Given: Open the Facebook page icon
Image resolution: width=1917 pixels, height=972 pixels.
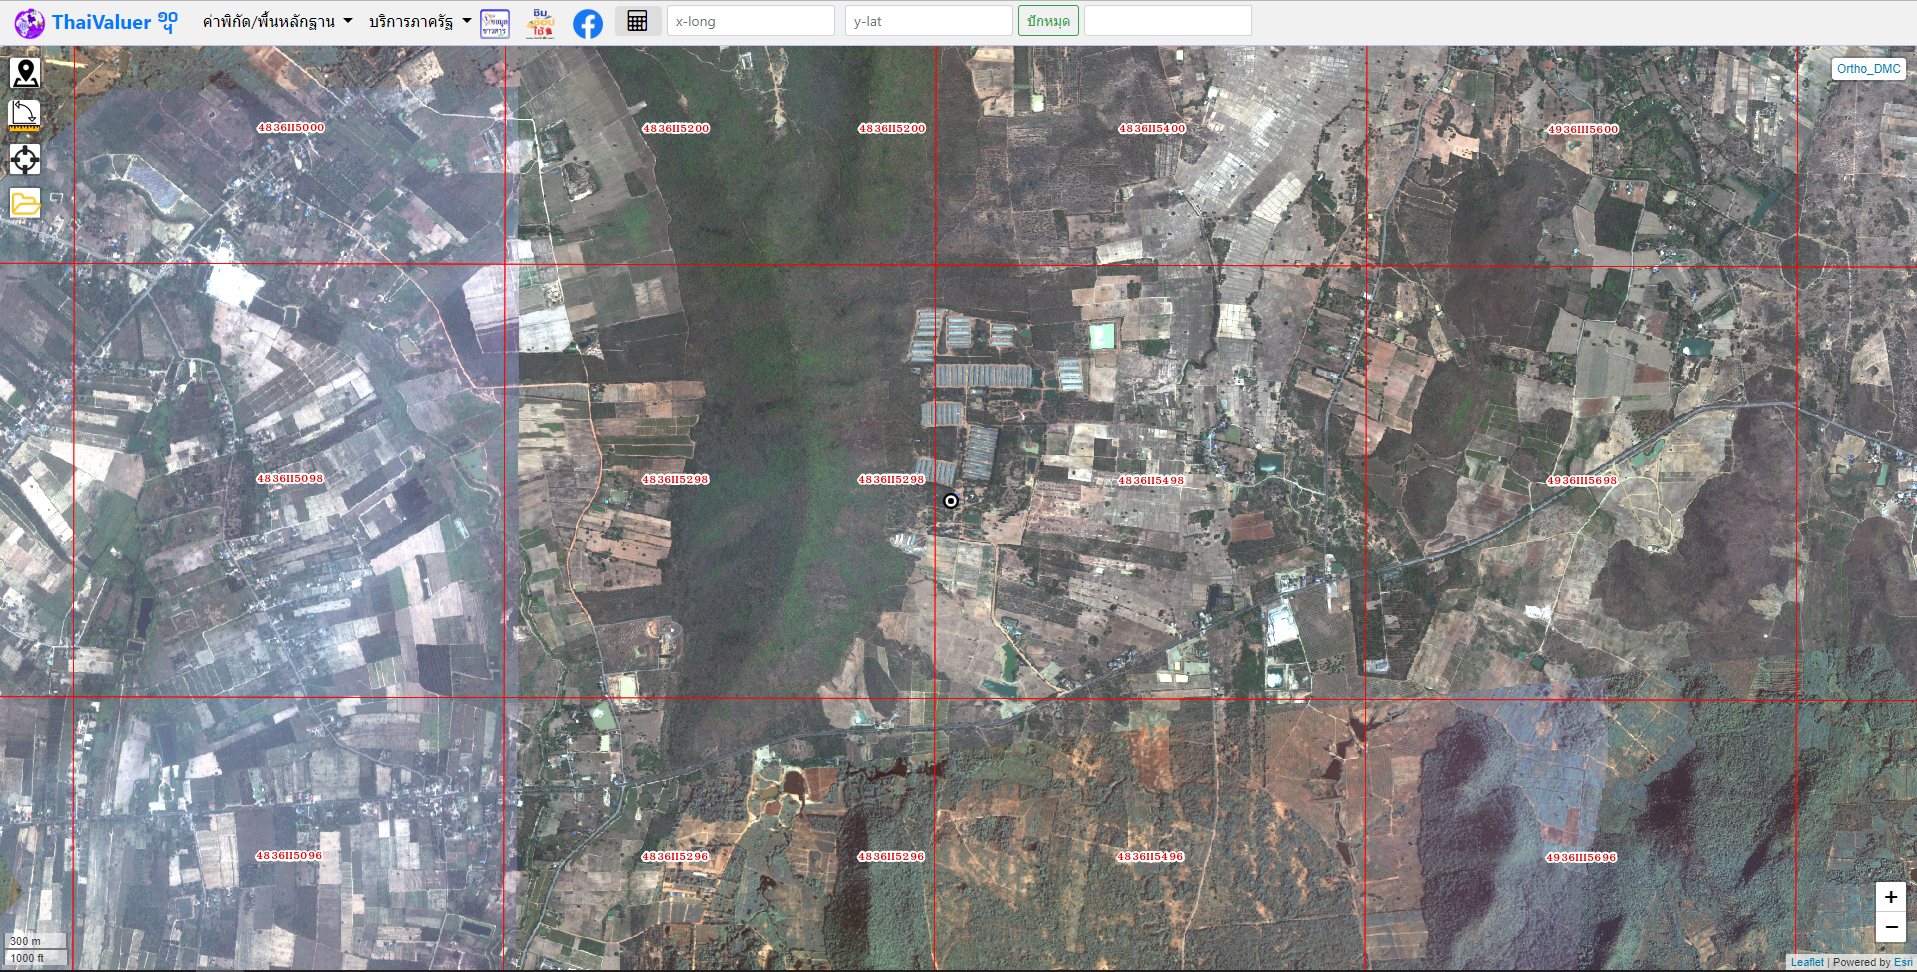Looking at the screenshot, I should coord(588,23).
